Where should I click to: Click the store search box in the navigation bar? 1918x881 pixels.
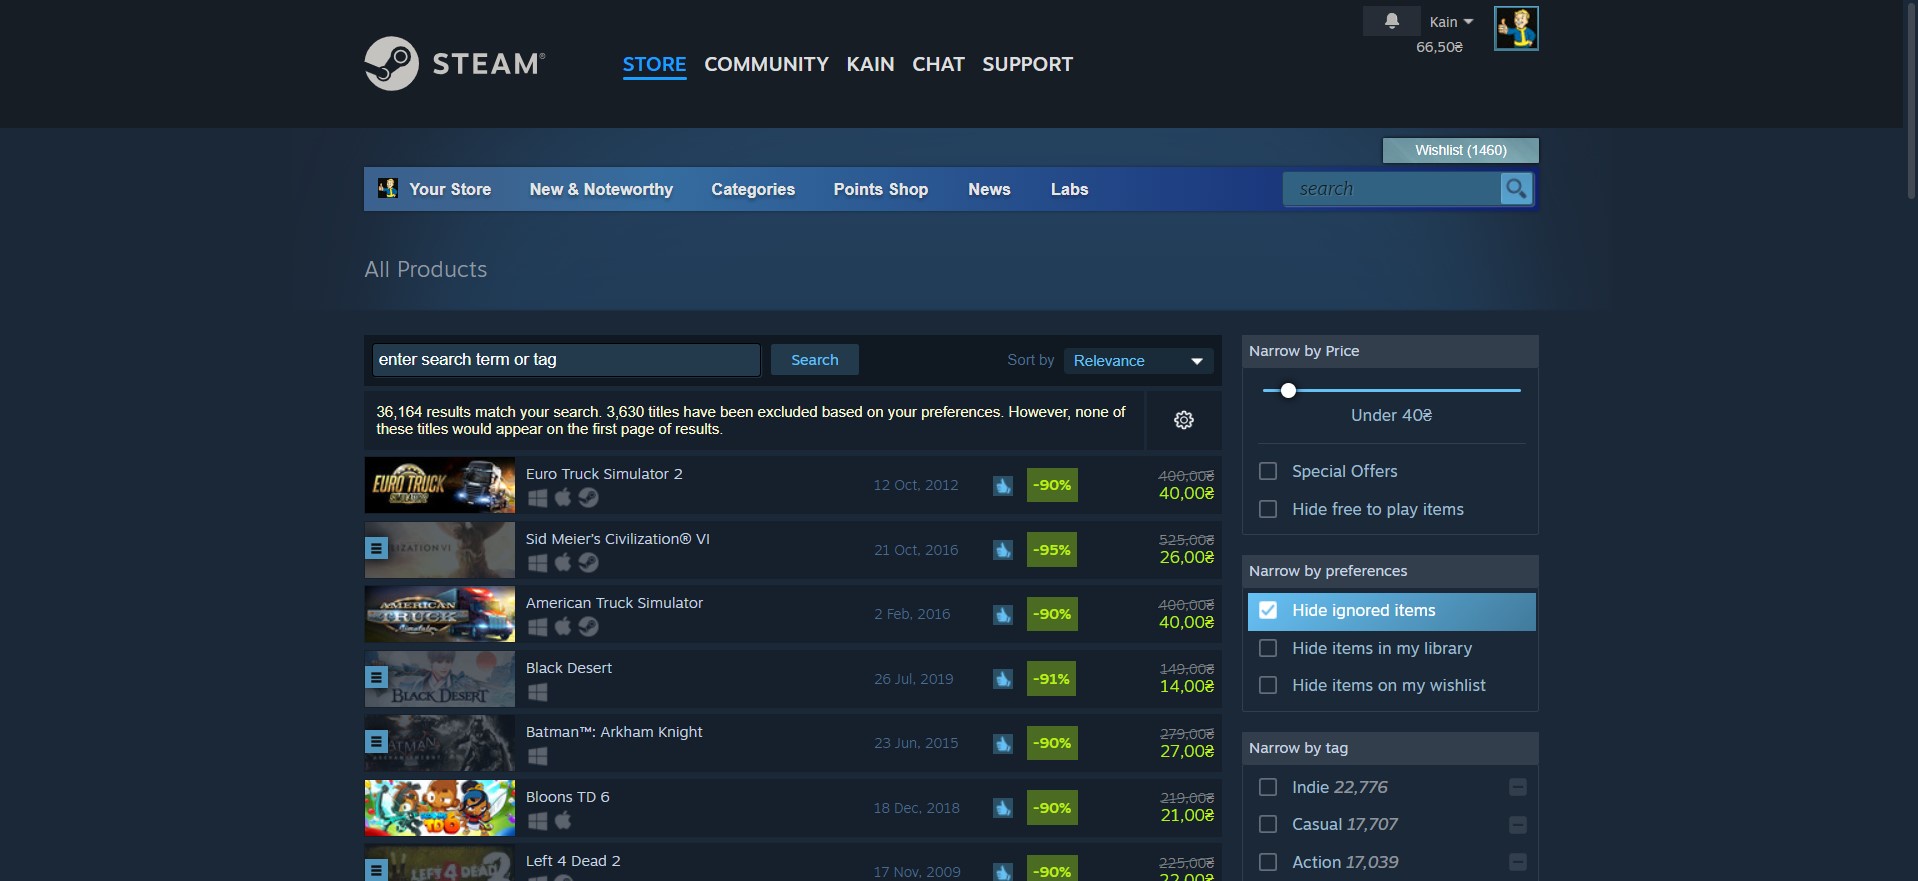[x=1392, y=189]
